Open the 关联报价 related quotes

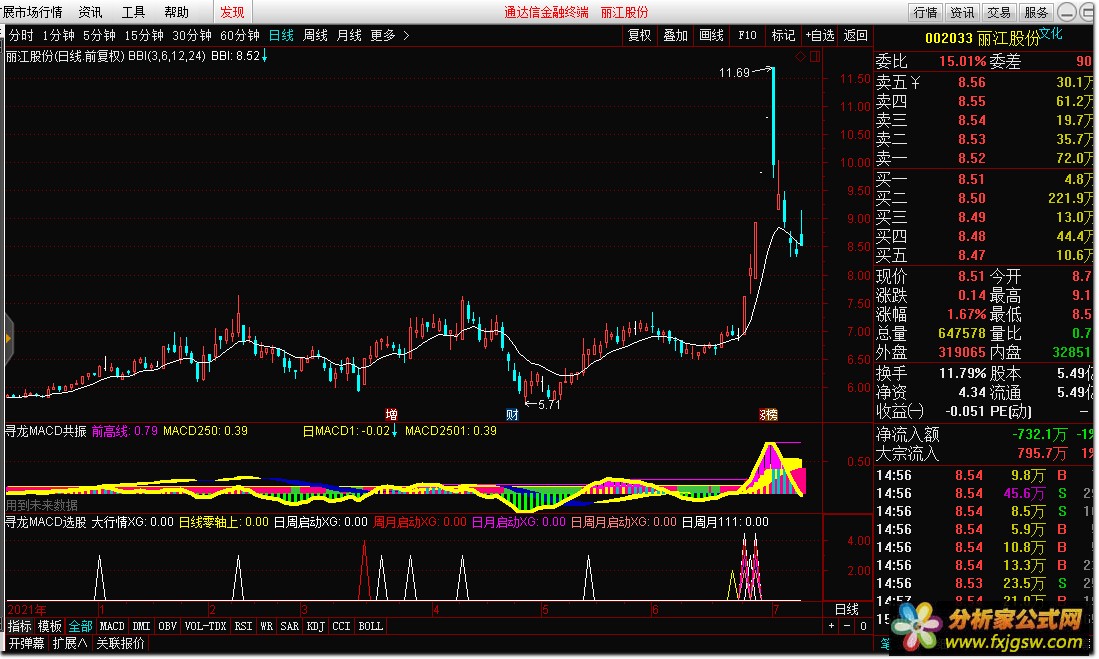coord(121,643)
